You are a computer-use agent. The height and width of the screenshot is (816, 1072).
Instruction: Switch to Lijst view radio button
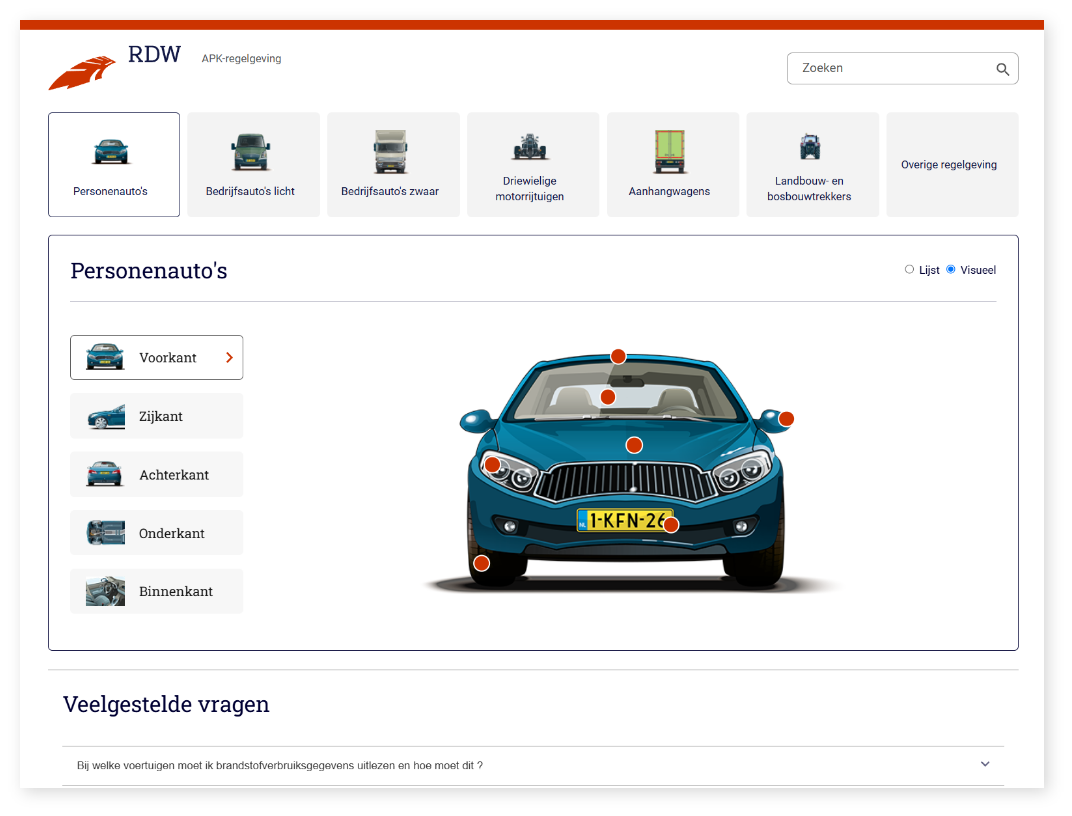point(909,269)
